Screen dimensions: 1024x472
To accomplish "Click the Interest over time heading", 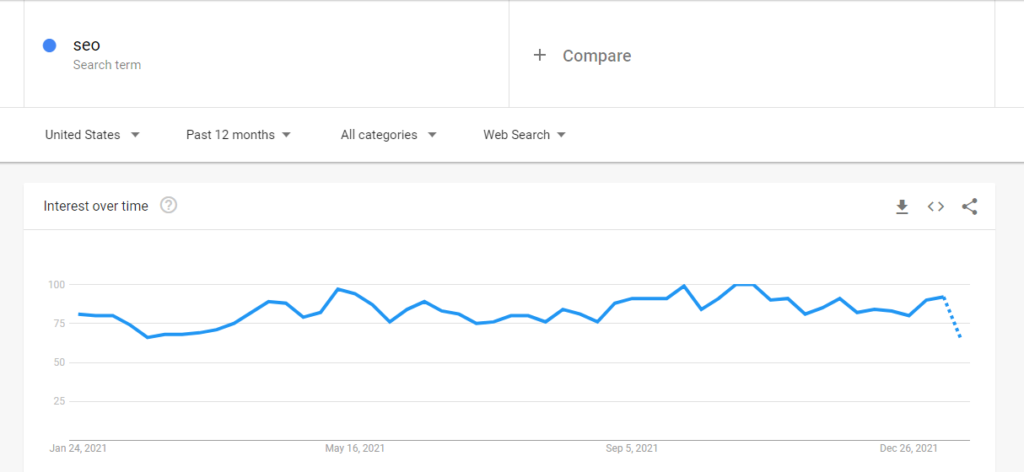I will coord(96,206).
